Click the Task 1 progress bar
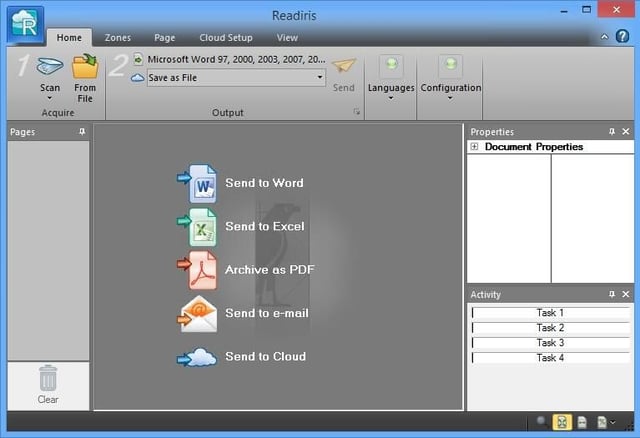The image size is (640, 438). point(551,313)
